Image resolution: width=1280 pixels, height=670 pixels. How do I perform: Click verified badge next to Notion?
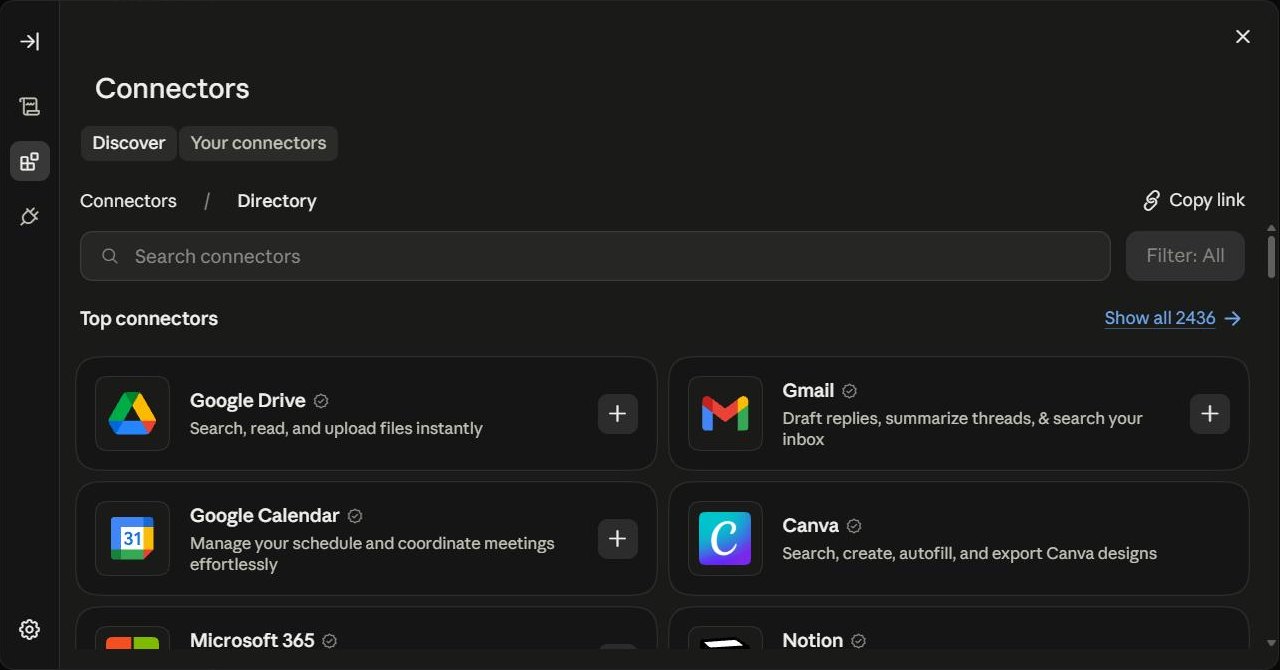tap(858, 640)
